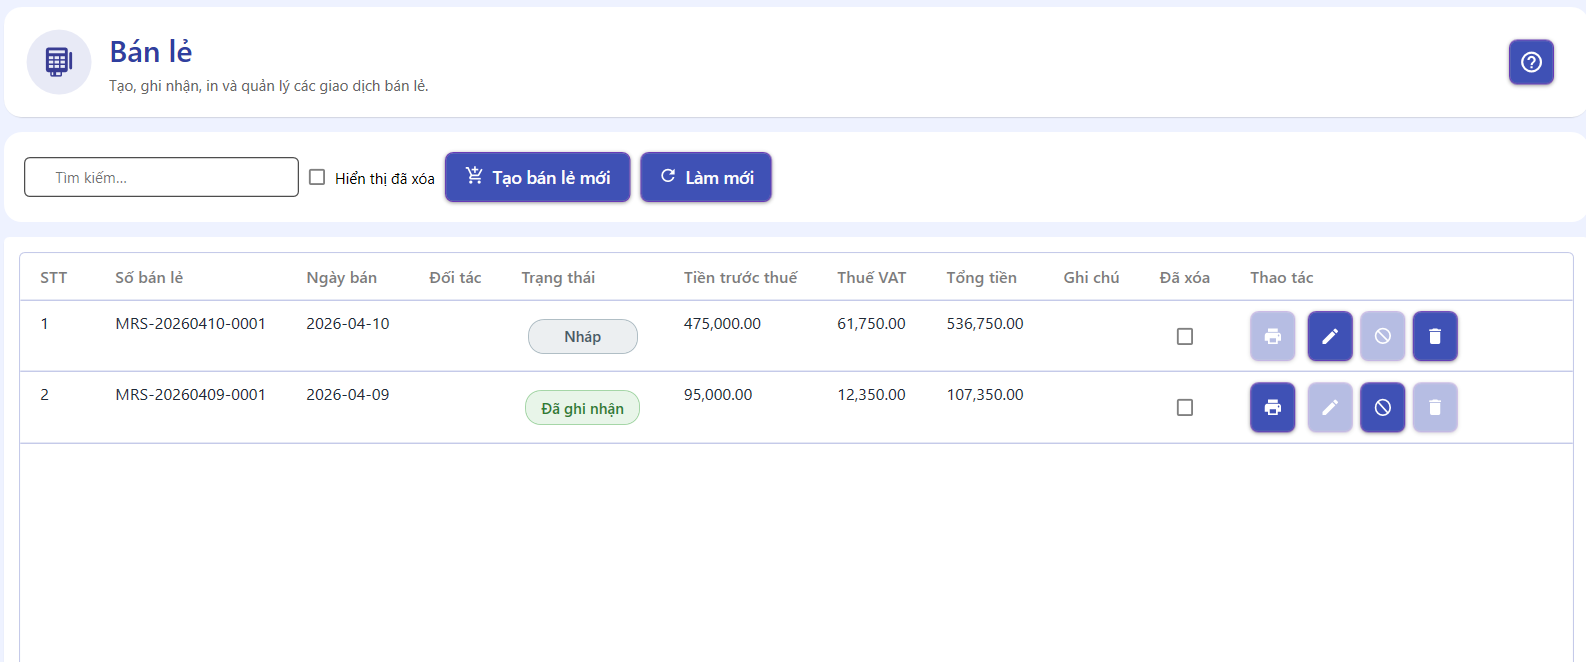Sort by 'Tổng tiền' column header
Image resolution: width=1586 pixels, height=662 pixels.
pyautogui.click(x=981, y=277)
